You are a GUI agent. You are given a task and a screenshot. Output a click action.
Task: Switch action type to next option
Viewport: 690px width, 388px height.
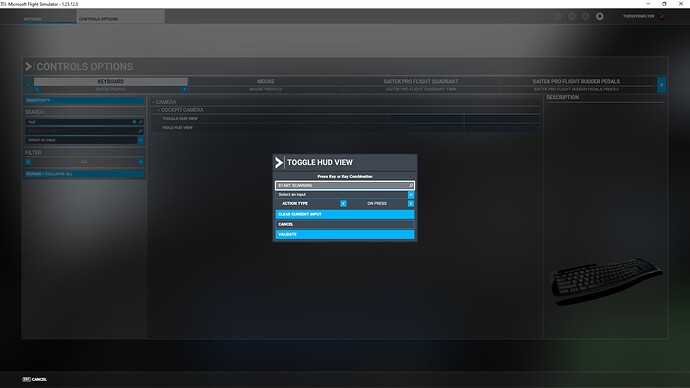tap(411, 204)
